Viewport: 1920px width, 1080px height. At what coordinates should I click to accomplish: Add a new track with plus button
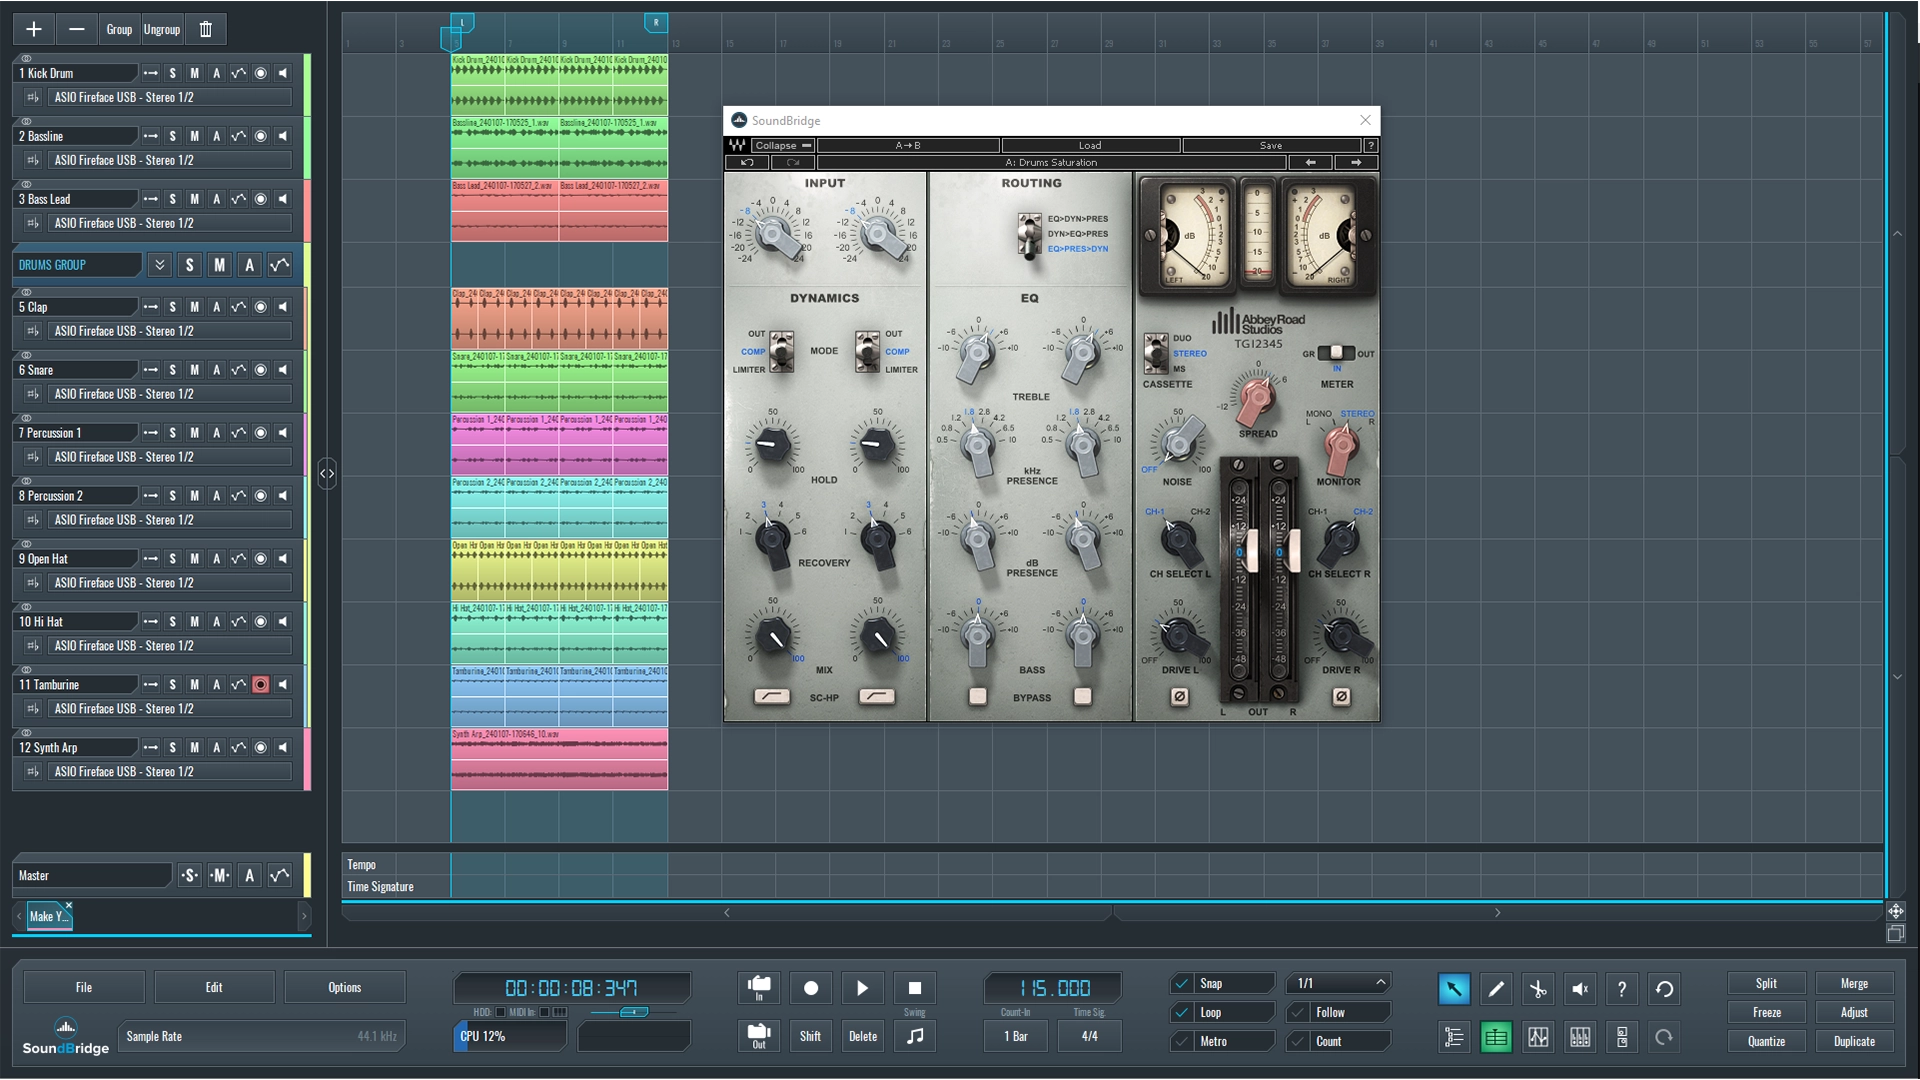click(x=33, y=29)
